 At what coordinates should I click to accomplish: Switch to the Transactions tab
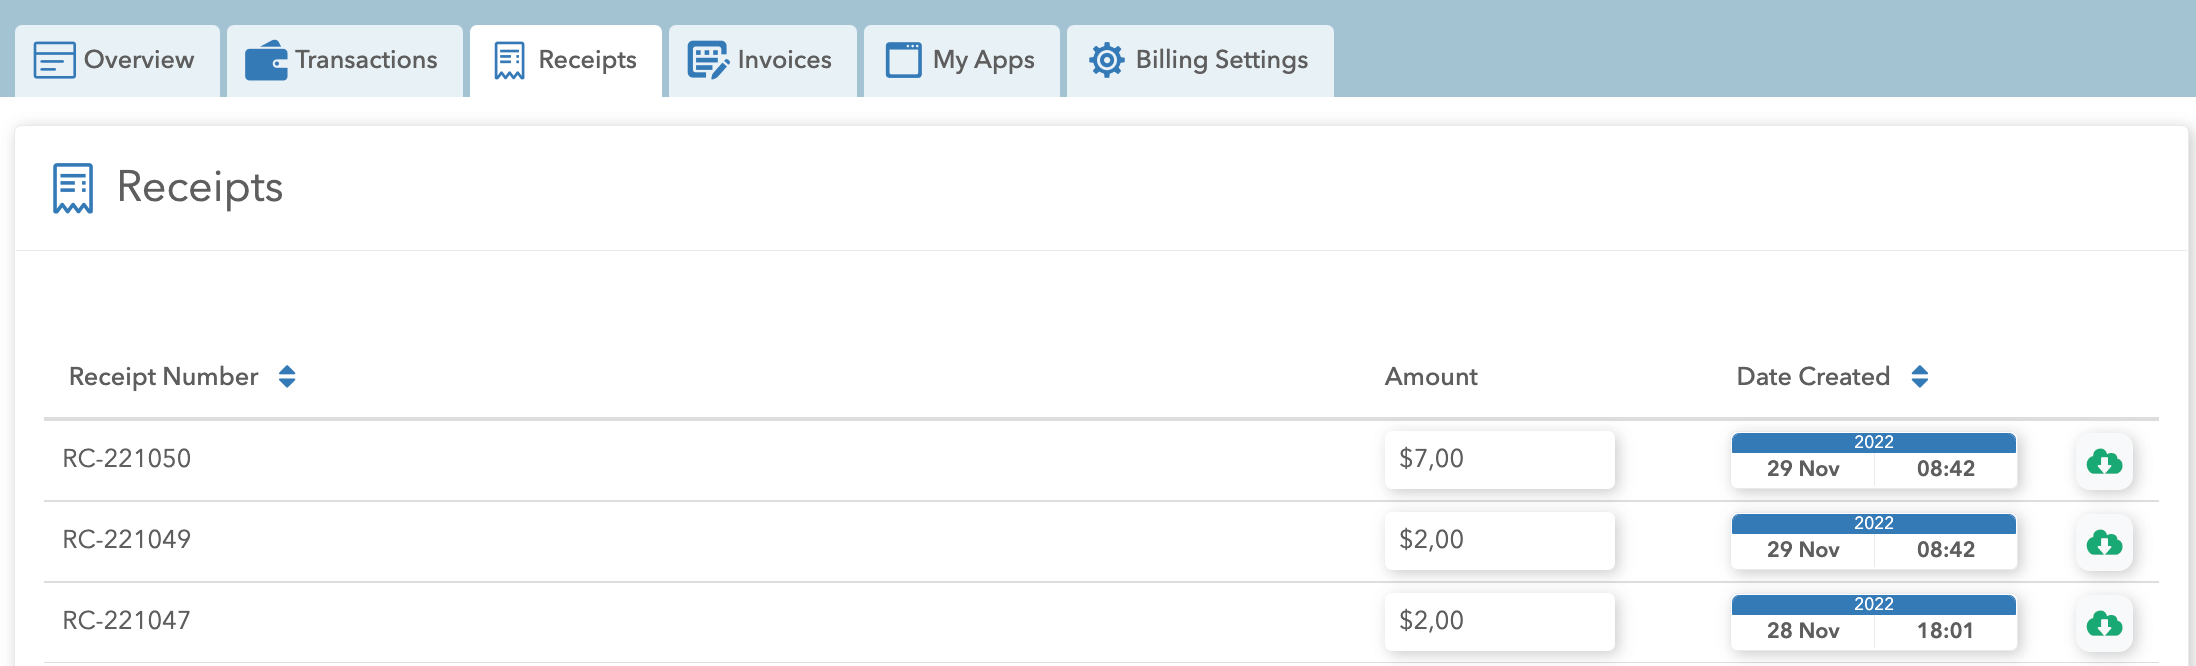[x=366, y=60]
